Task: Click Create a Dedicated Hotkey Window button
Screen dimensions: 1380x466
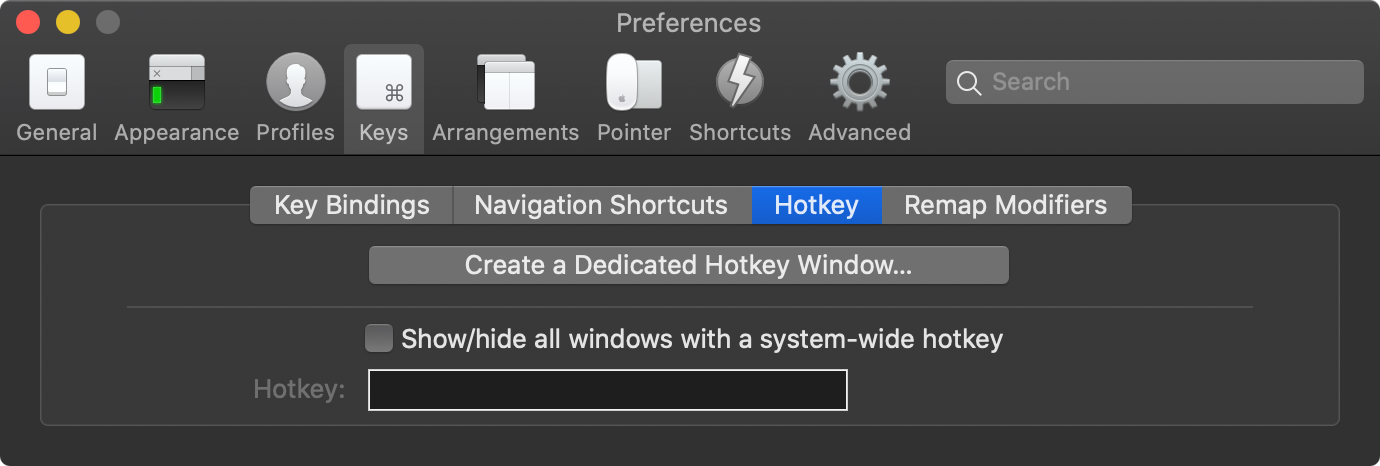Action: (689, 265)
